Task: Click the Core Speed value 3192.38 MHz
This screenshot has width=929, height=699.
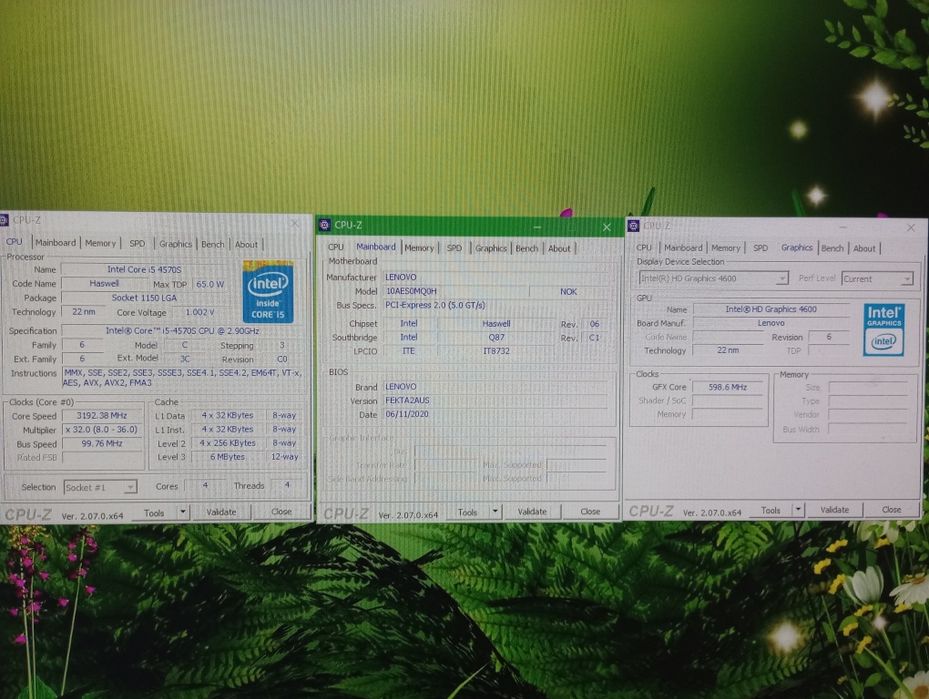Action: (102, 415)
